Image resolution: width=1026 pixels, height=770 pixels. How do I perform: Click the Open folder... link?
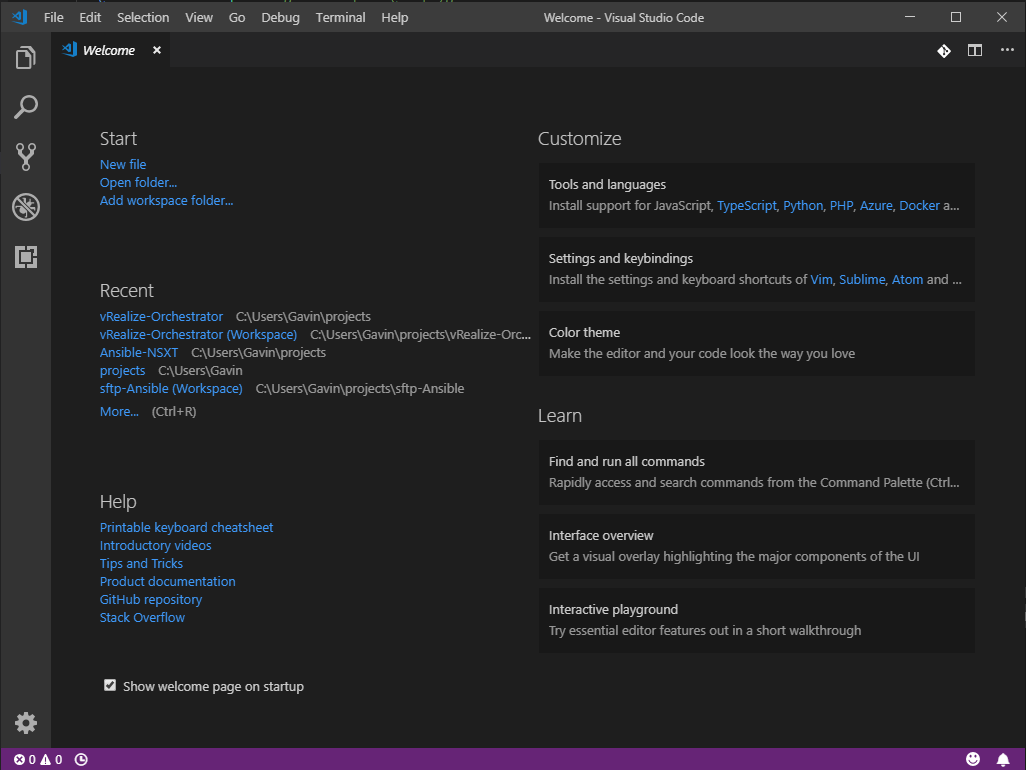138,183
